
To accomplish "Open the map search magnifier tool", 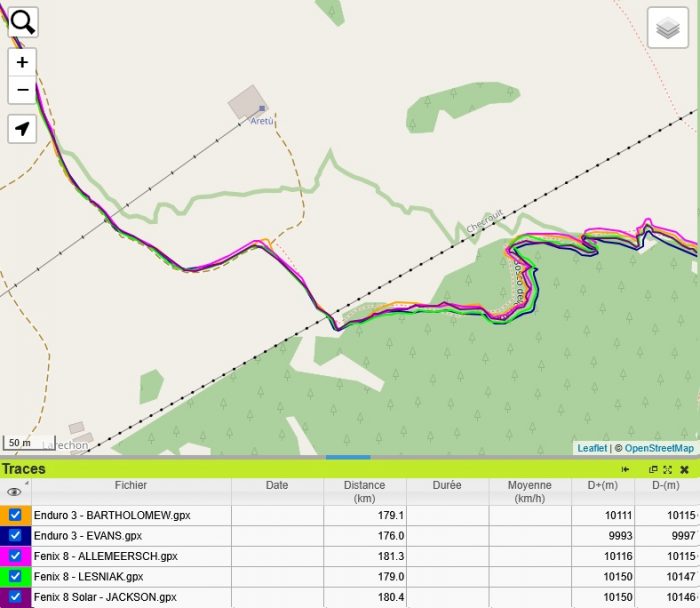I will [x=23, y=22].
